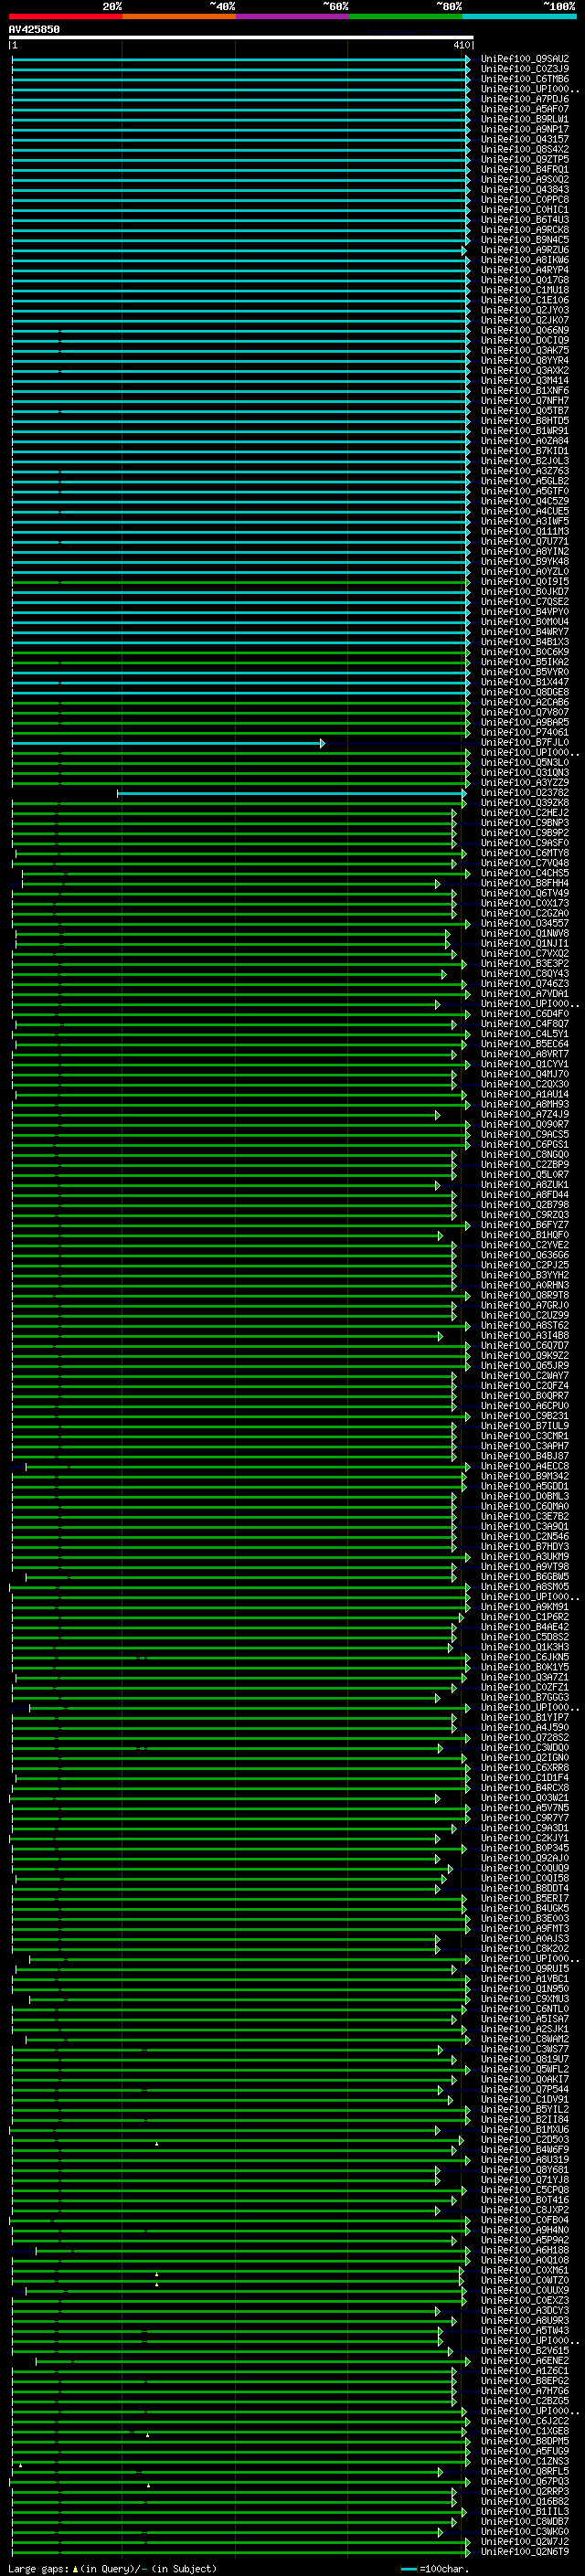Select the UniRef100_C1MU18 label

[x=525, y=290]
